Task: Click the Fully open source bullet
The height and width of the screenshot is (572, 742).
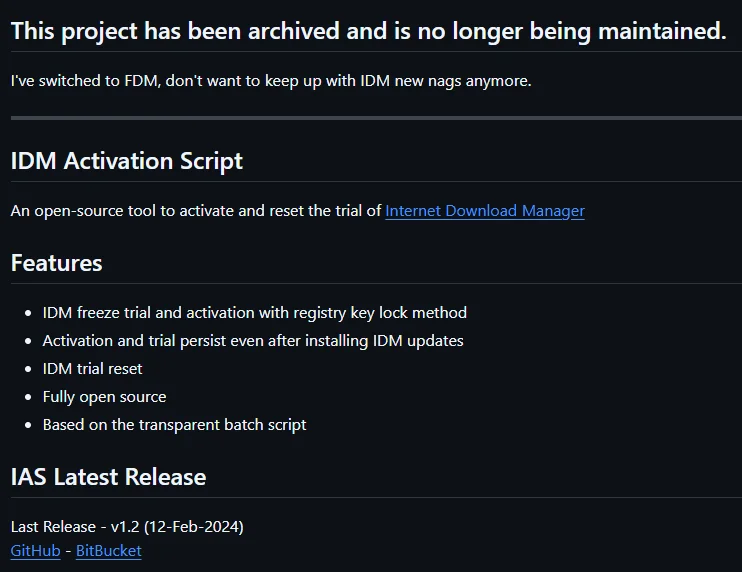Action: tap(104, 397)
